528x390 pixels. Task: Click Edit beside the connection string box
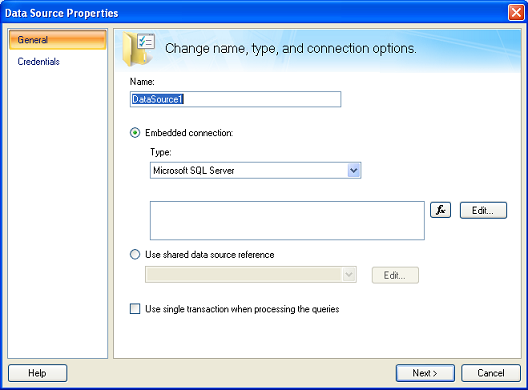(483, 210)
